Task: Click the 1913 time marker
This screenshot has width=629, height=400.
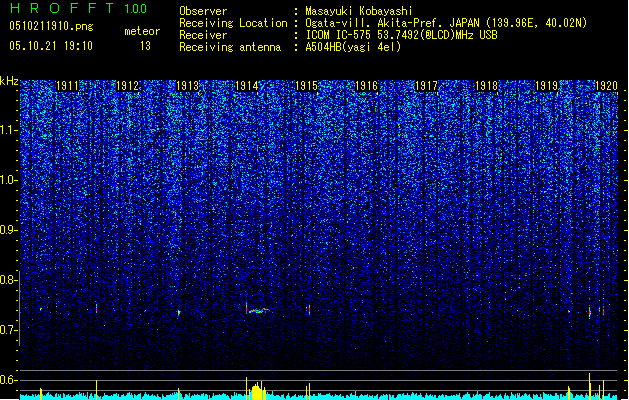Action: pos(187,86)
